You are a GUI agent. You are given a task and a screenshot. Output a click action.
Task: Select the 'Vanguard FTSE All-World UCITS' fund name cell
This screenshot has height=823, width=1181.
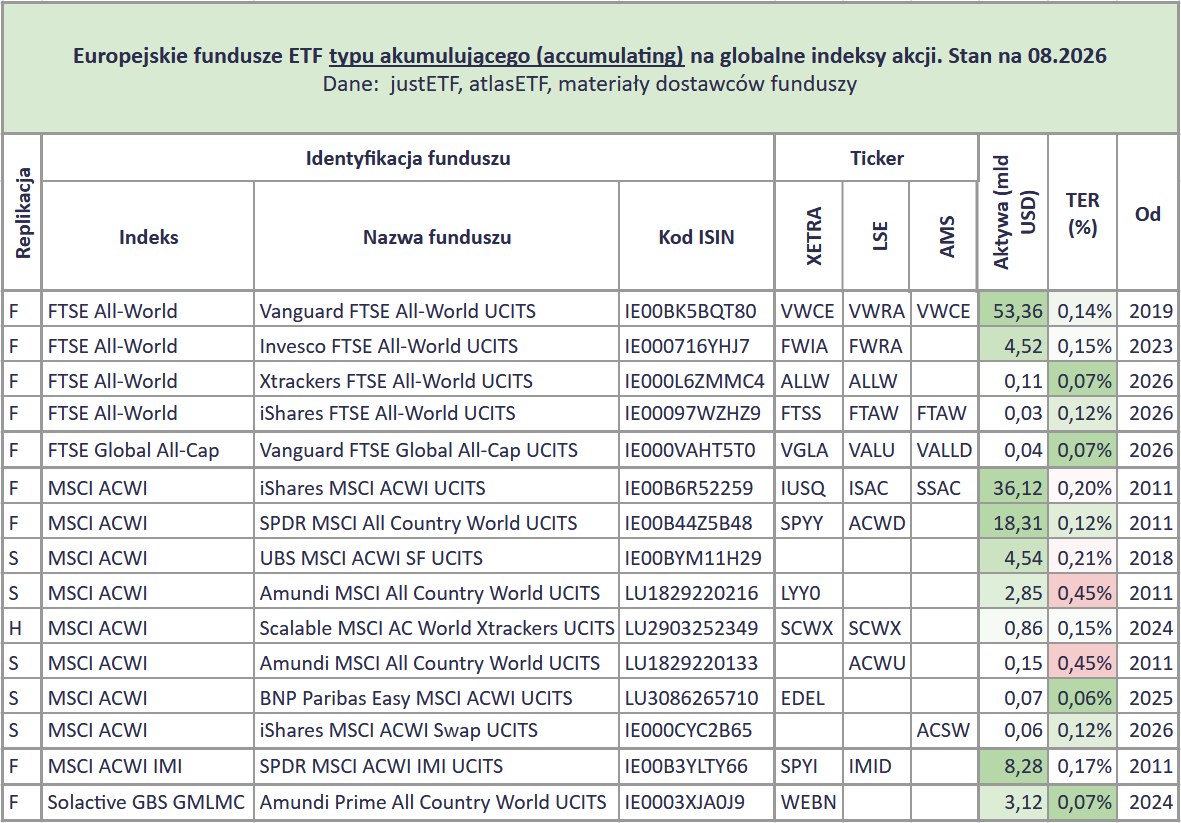(436, 310)
